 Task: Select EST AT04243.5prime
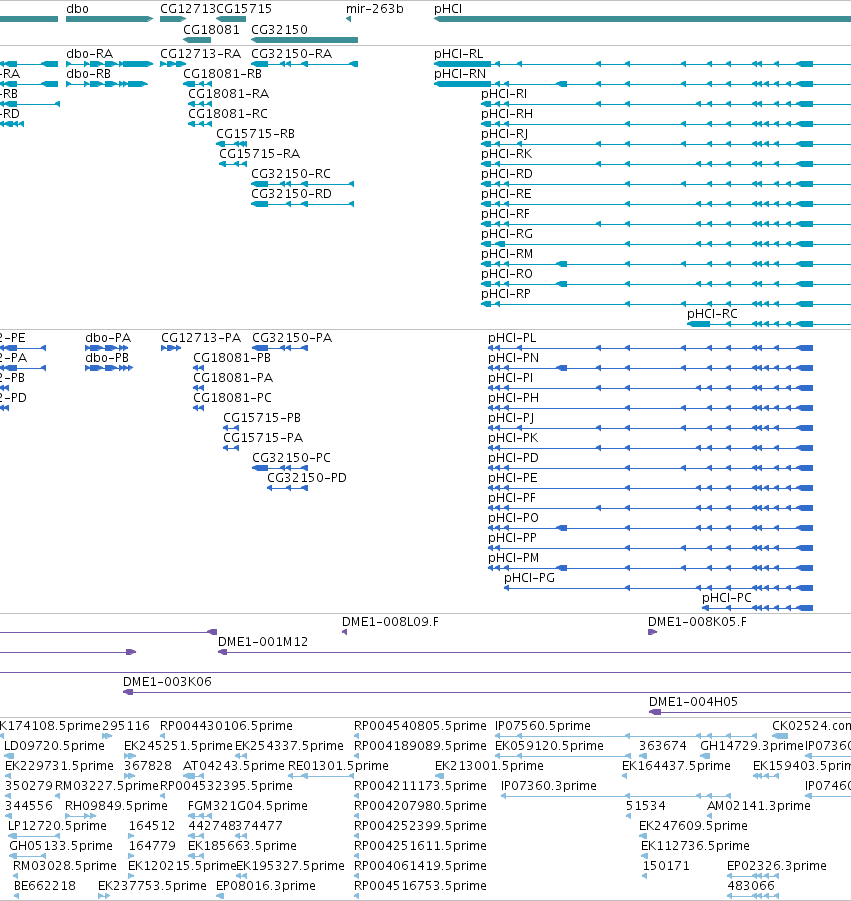pyautogui.click(x=233, y=766)
